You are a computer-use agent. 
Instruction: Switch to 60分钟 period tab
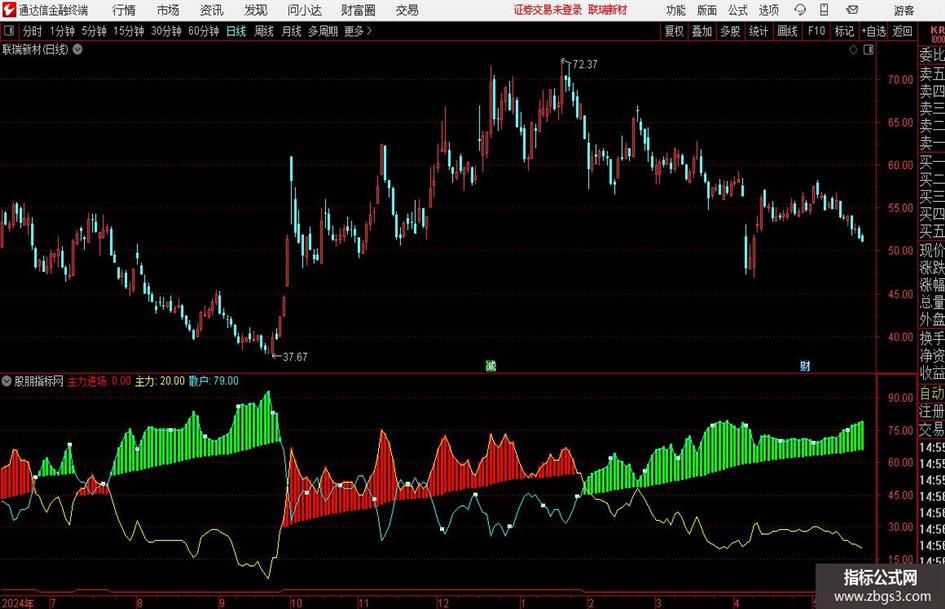204,31
